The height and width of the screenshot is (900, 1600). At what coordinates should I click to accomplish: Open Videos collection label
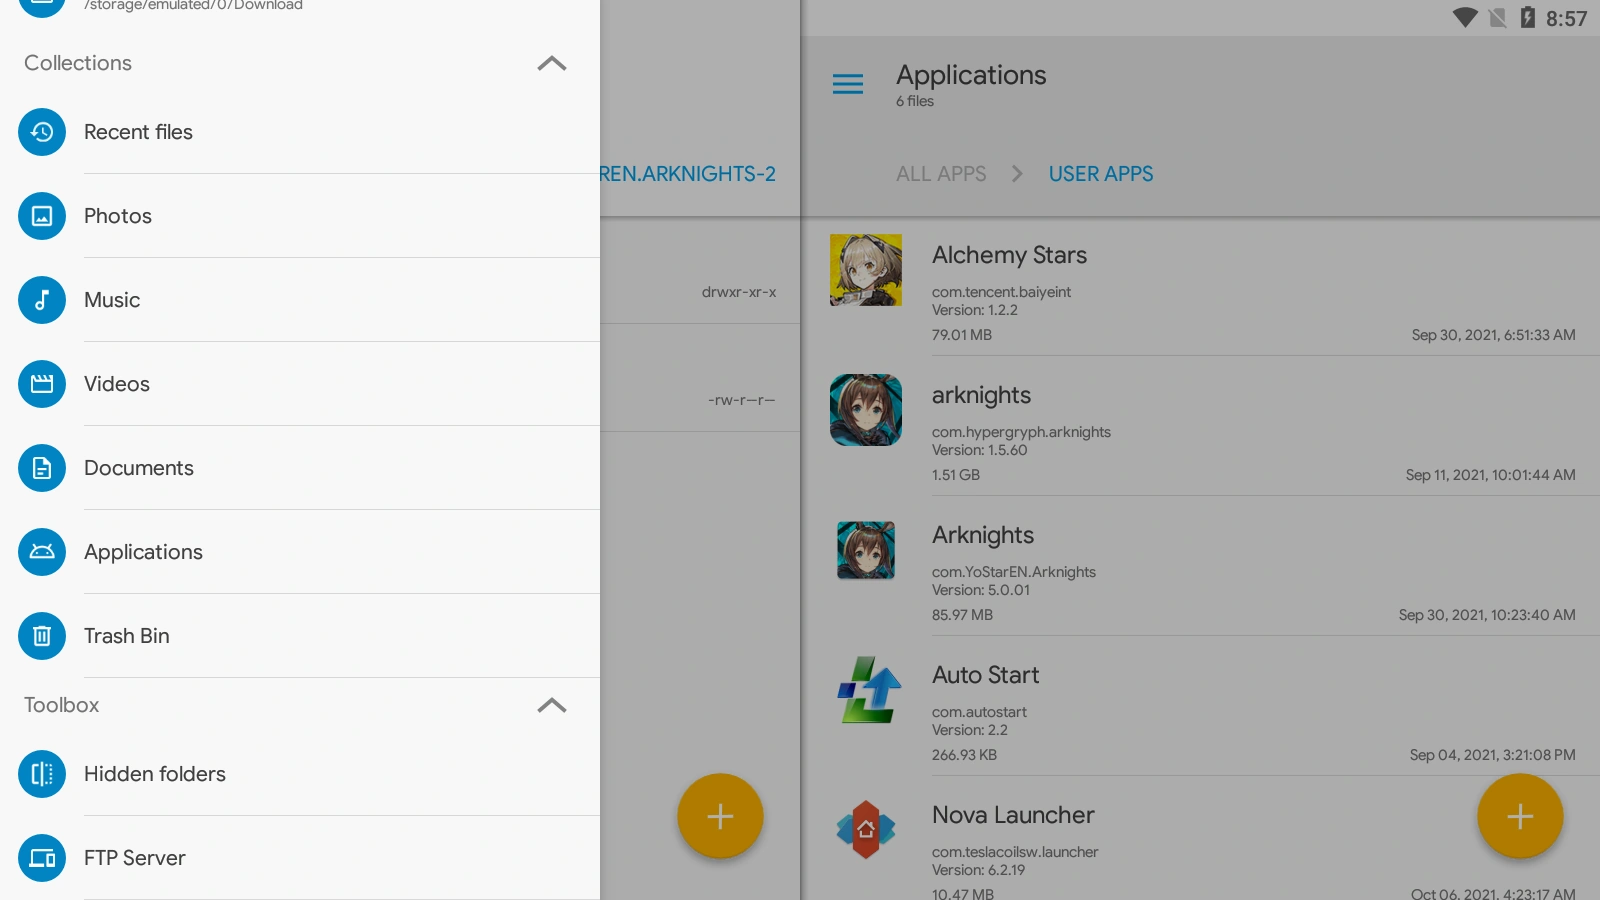pyautogui.click(x=117, y=384)
